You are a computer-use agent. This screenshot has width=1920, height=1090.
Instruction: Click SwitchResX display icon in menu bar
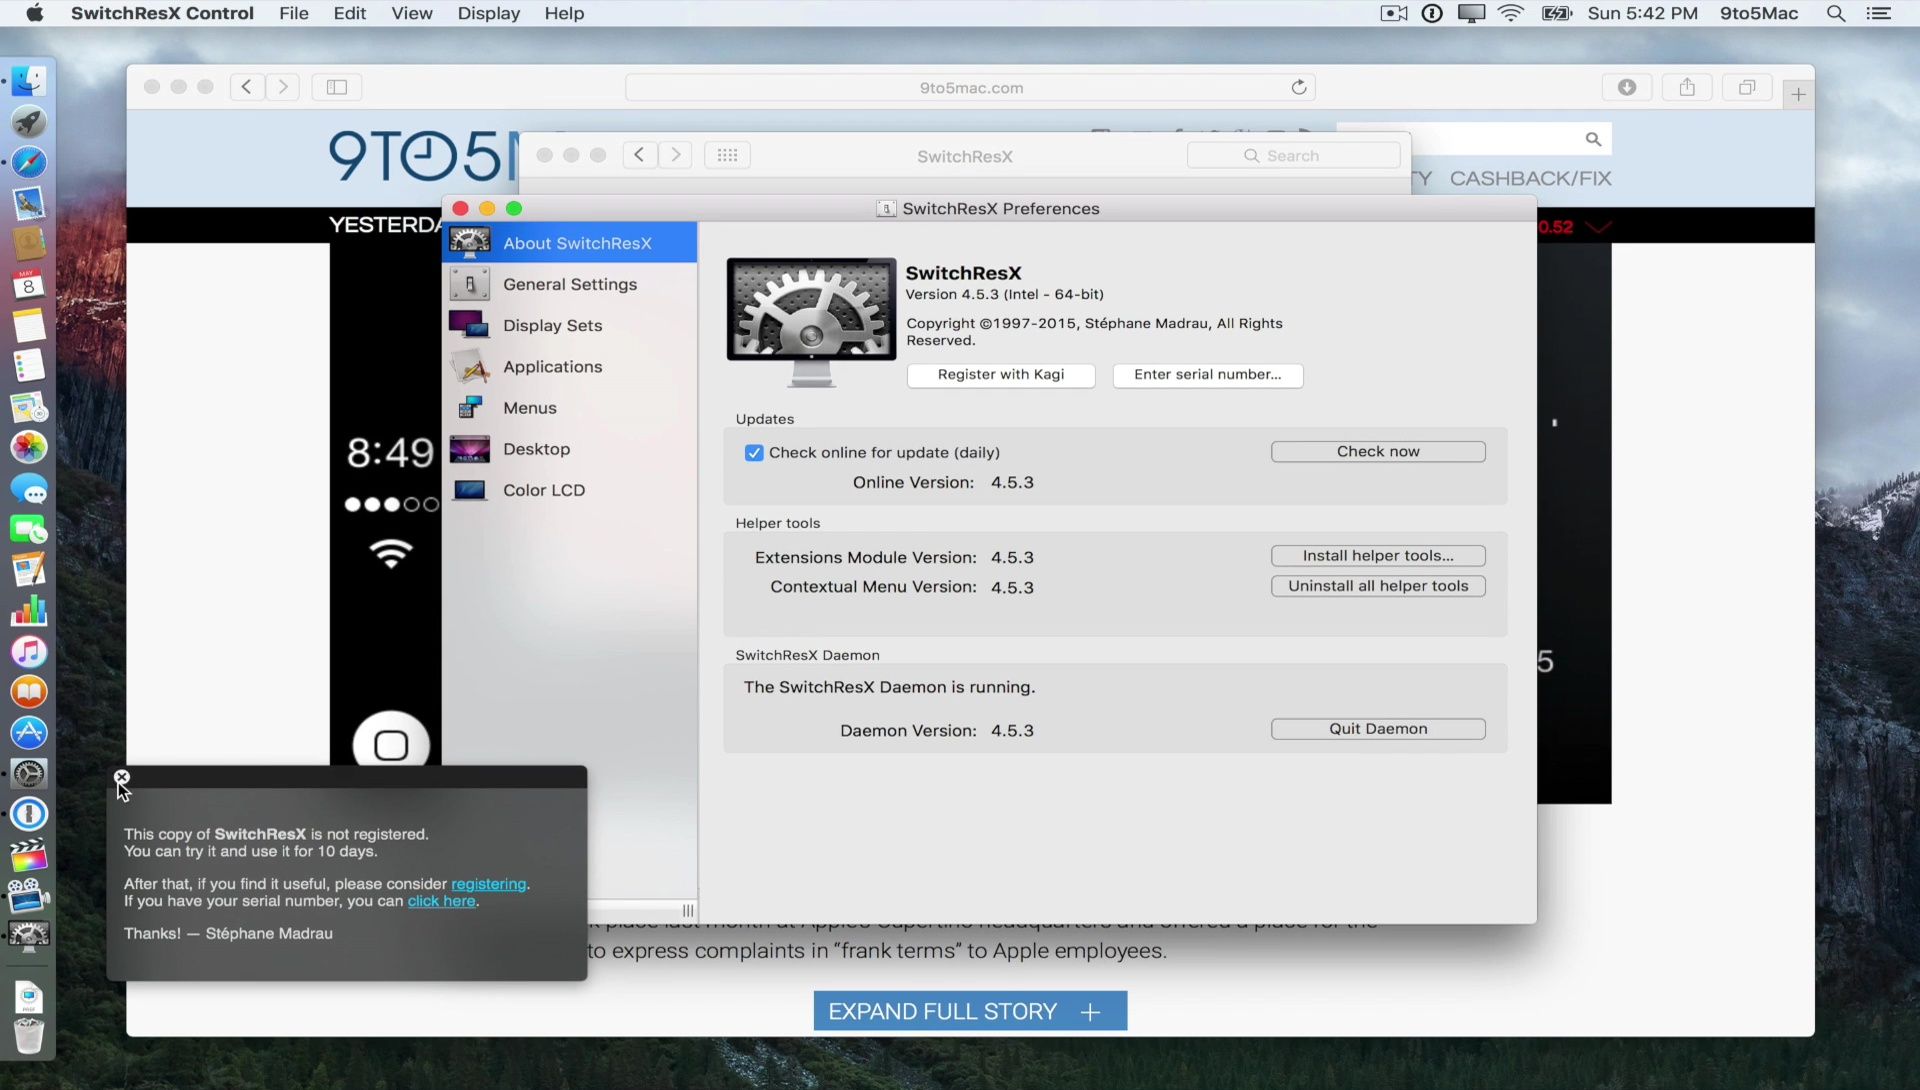pos(1471,13)
